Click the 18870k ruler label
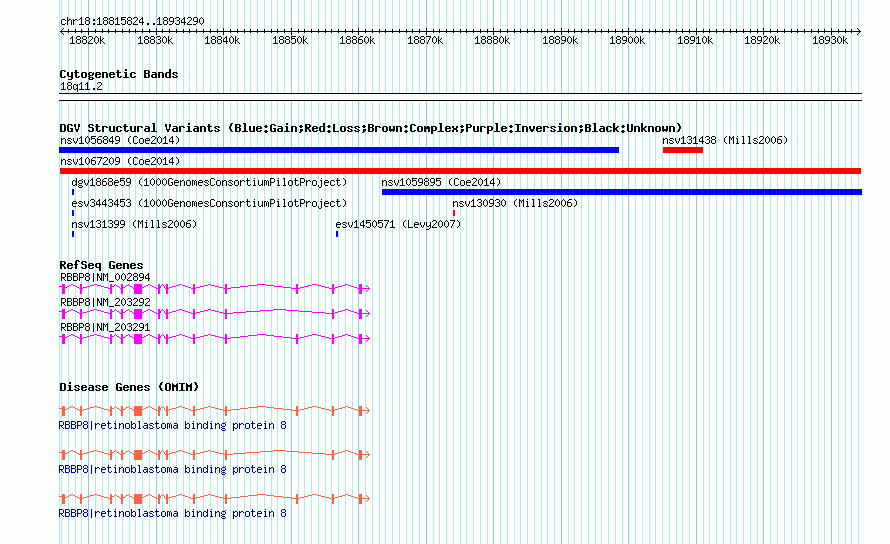The image size is (890, 544). coord(425,40)
